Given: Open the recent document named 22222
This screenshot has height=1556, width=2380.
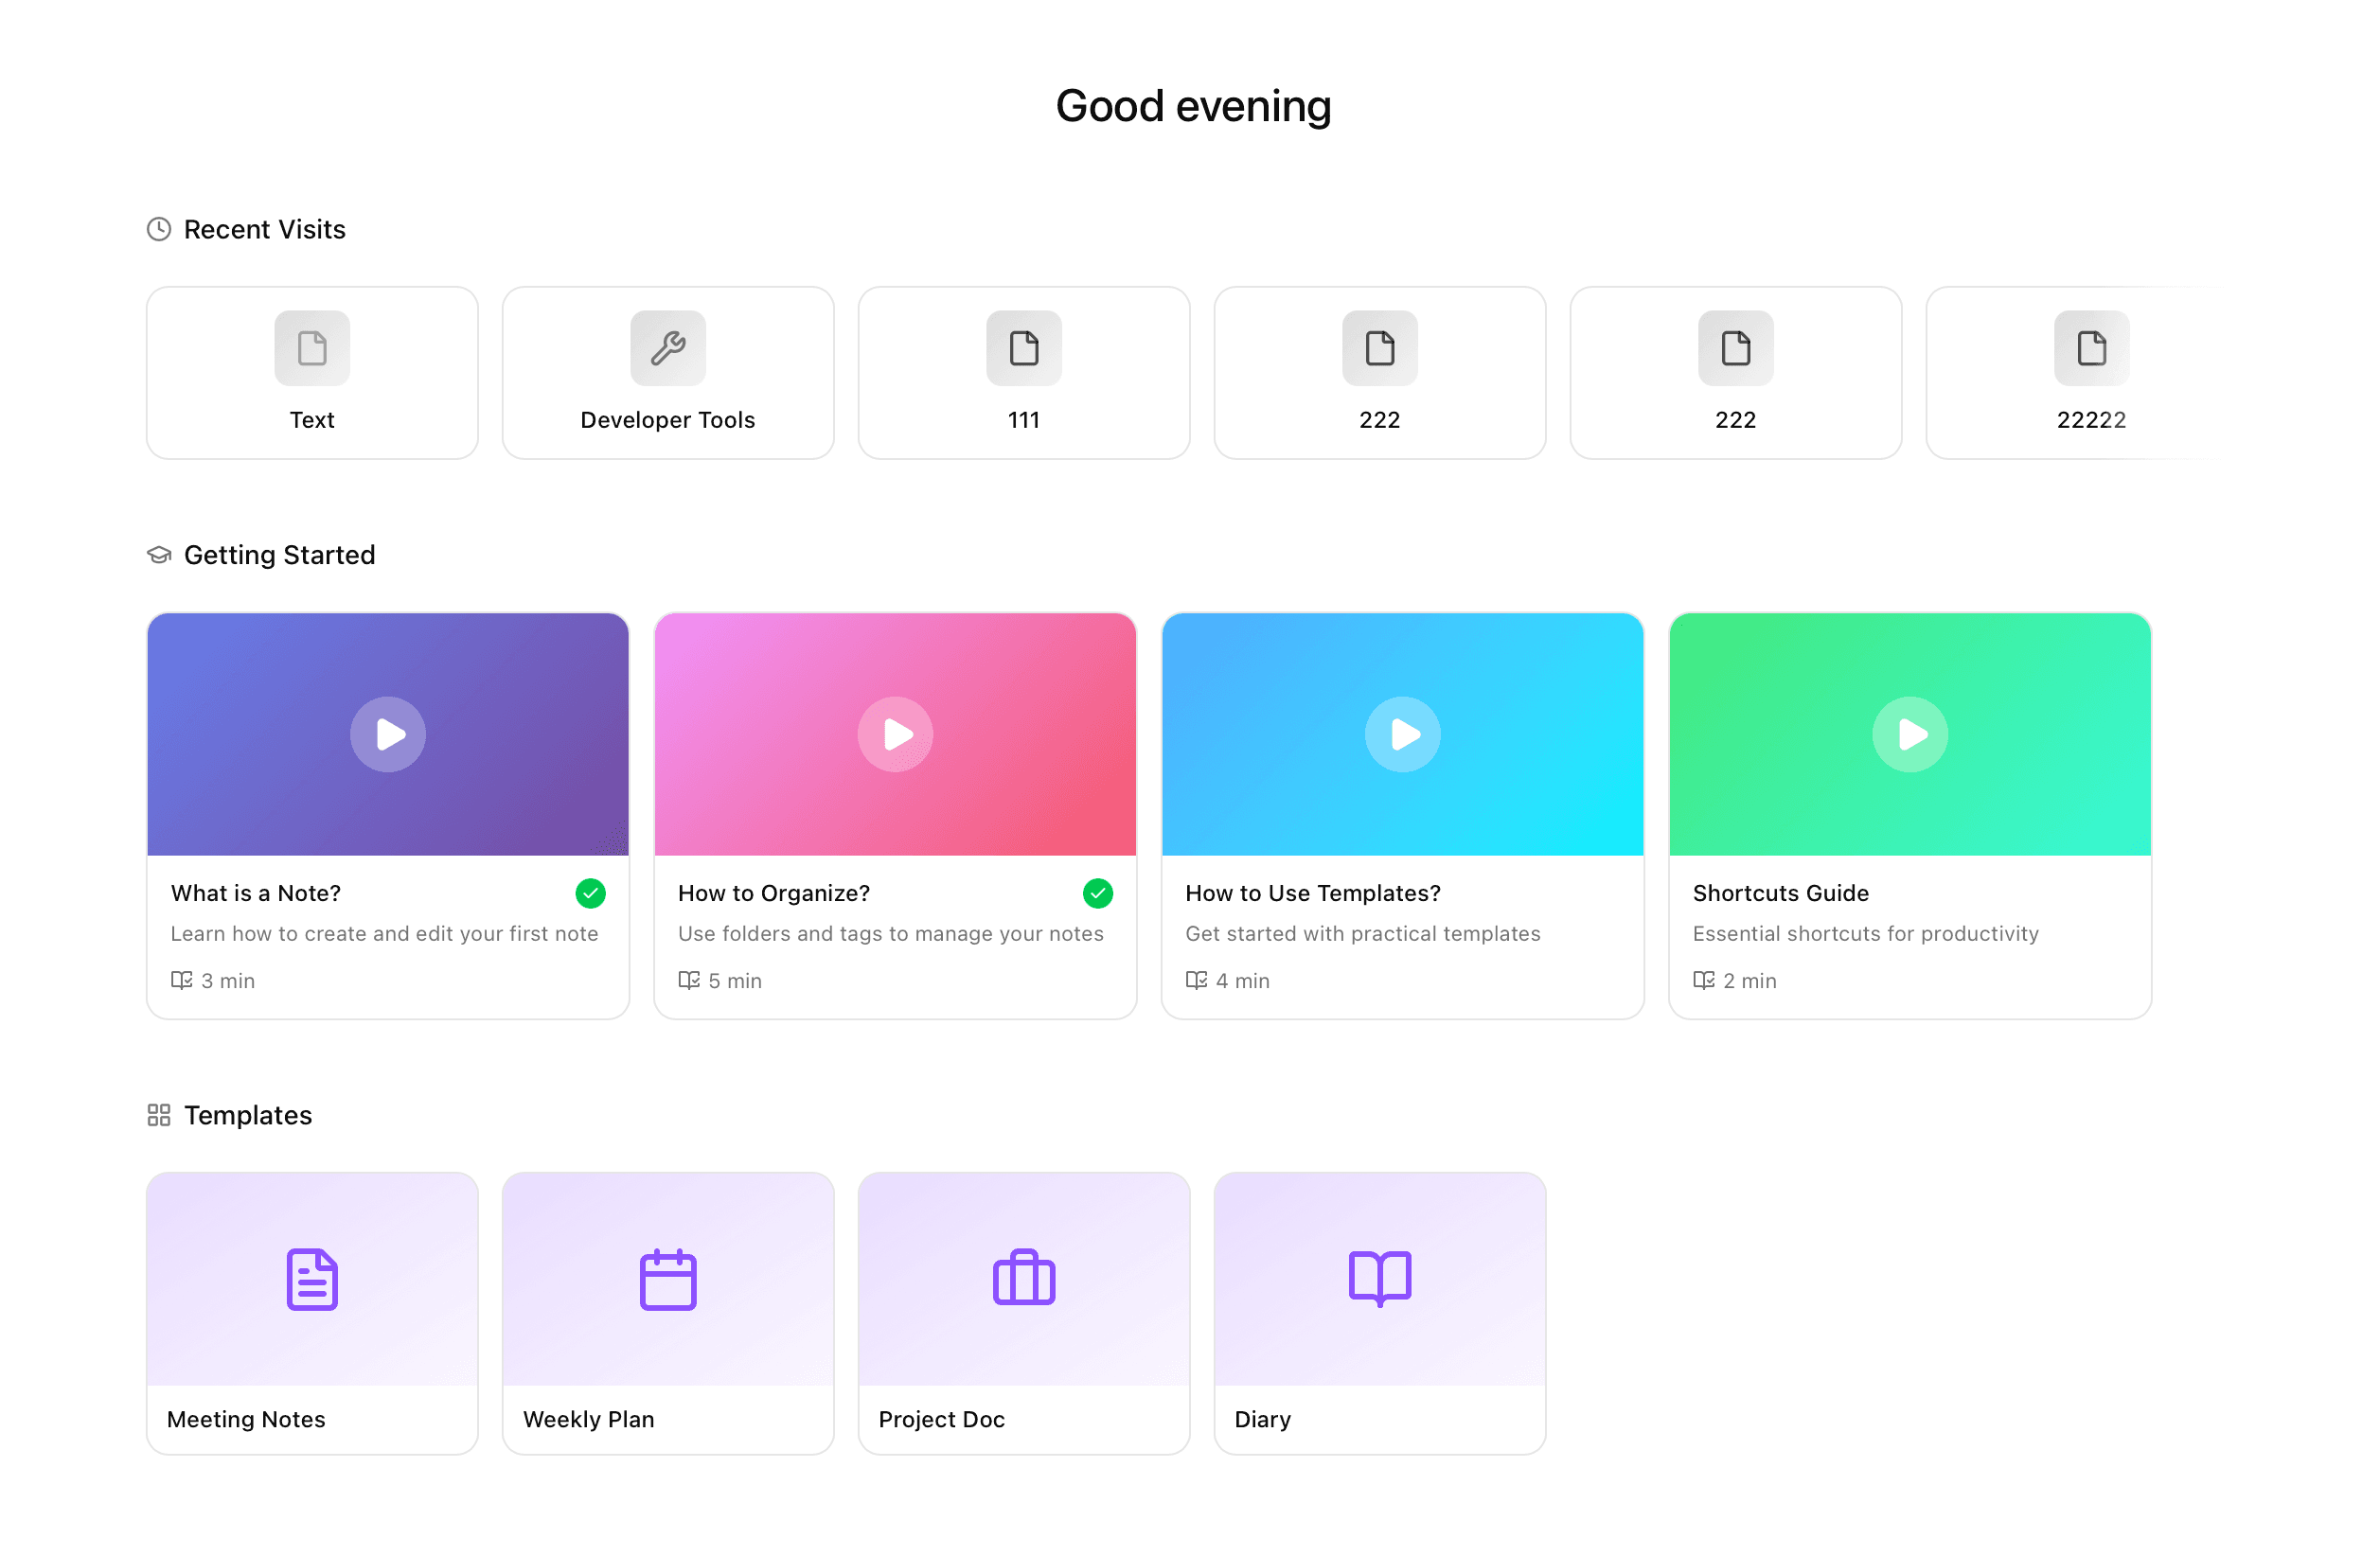Looking at the screenshot, I should [x=2091, y=372].
